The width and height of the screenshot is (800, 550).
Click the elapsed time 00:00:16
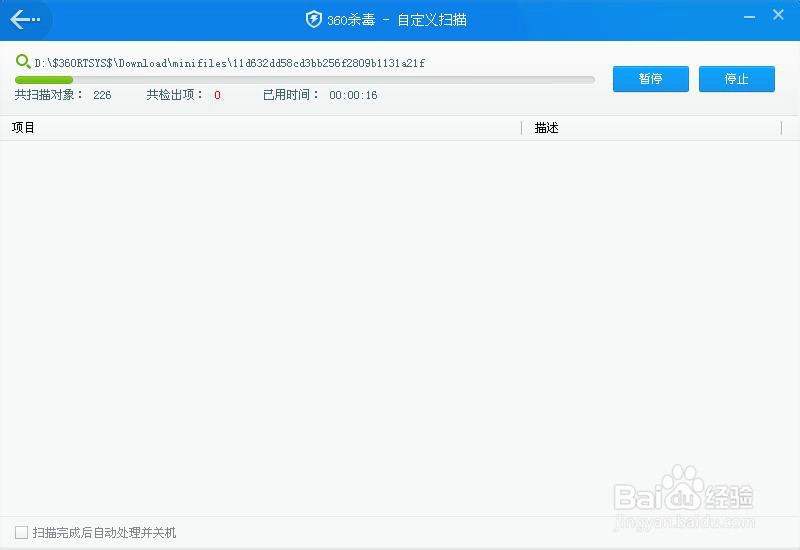pyautogui.click(x=353, y=95)
